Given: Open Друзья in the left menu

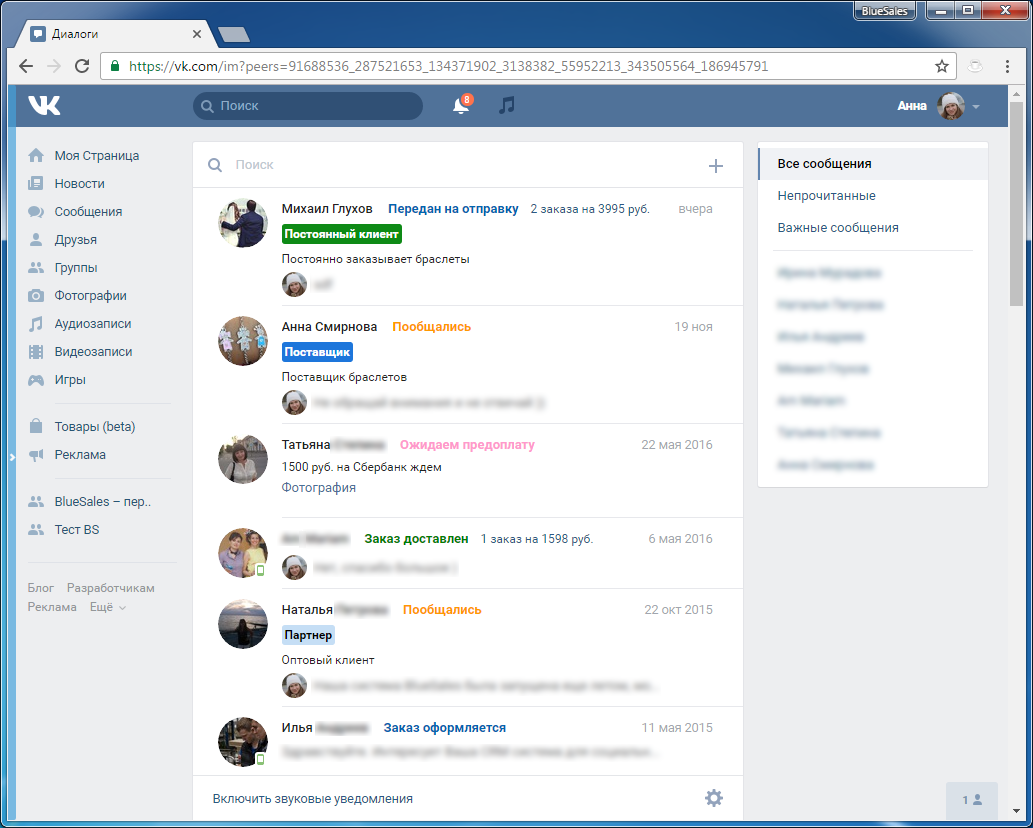Looking at the screenshot, I should pos(75,240).
